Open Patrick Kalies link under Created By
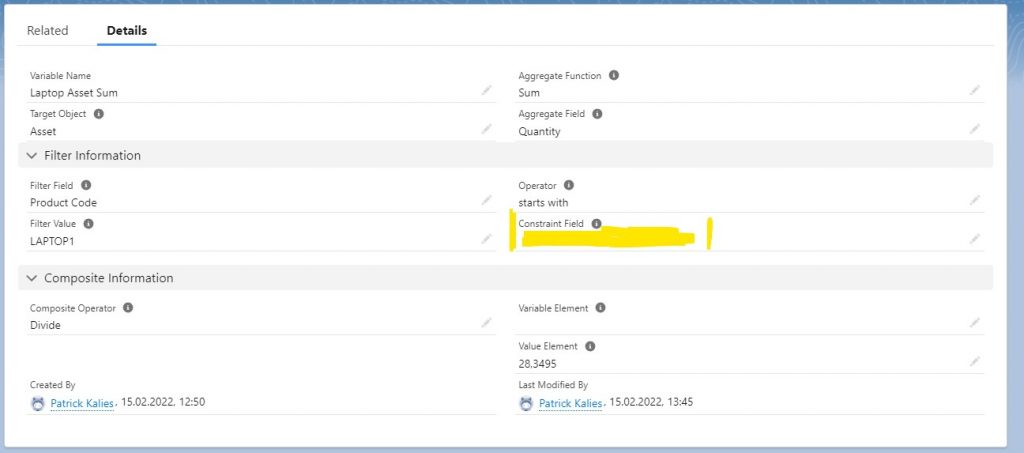This screenshot has width=1024, height=453. [82, 403]
